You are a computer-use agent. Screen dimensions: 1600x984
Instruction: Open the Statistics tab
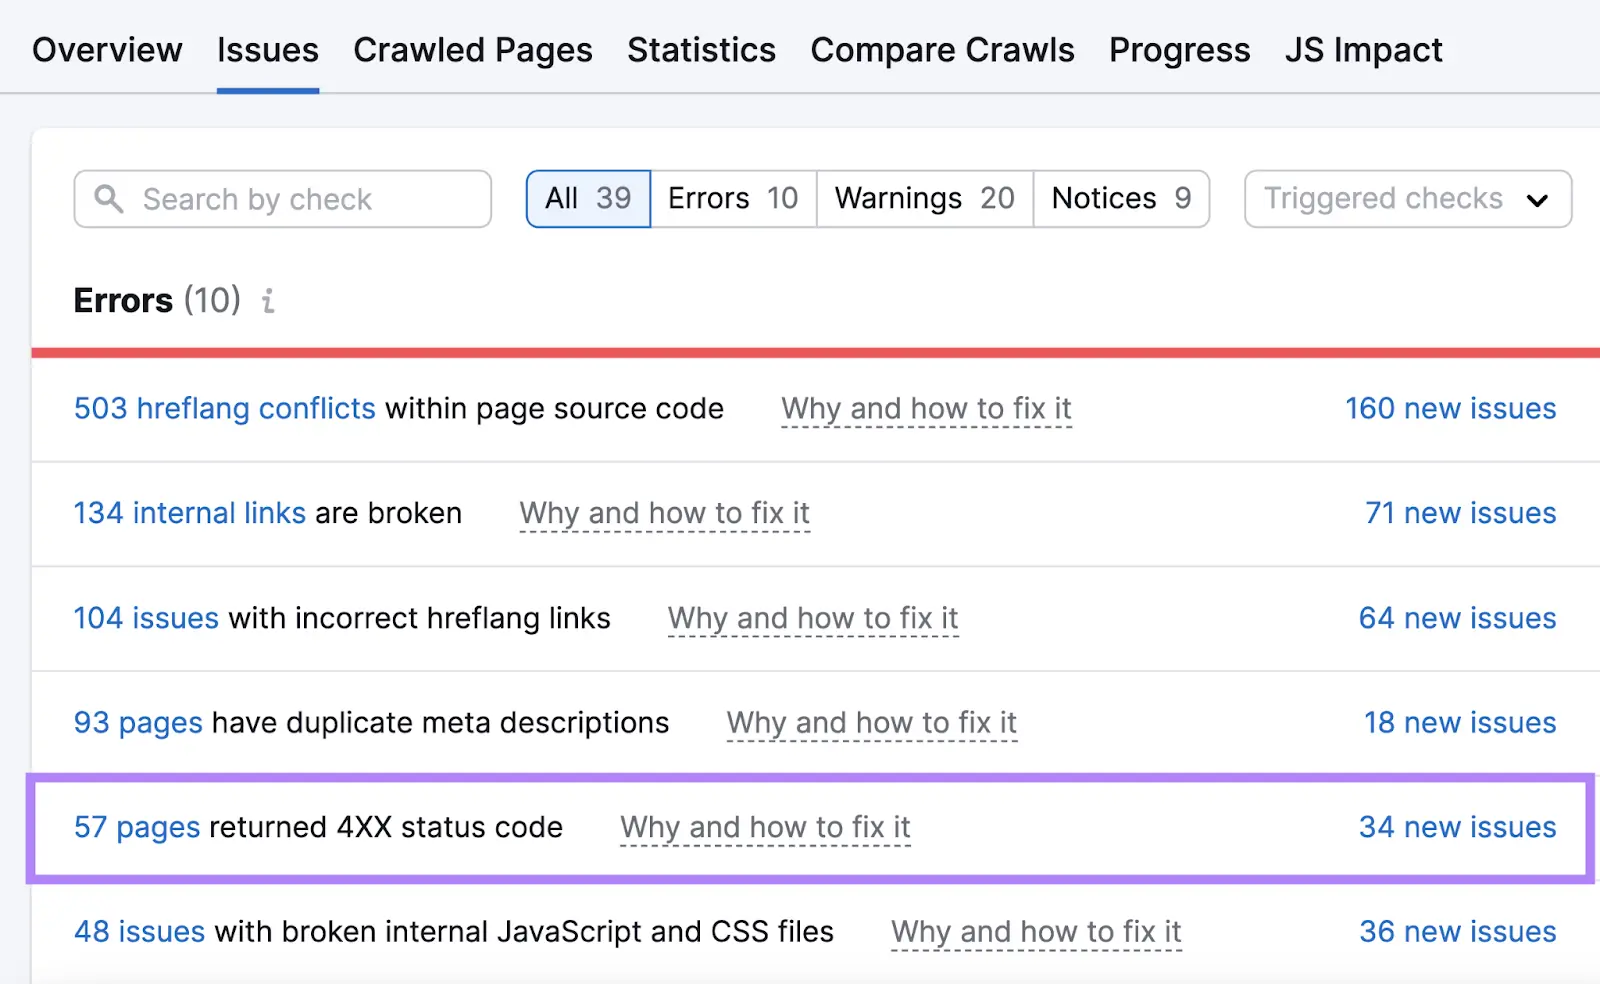701,49
